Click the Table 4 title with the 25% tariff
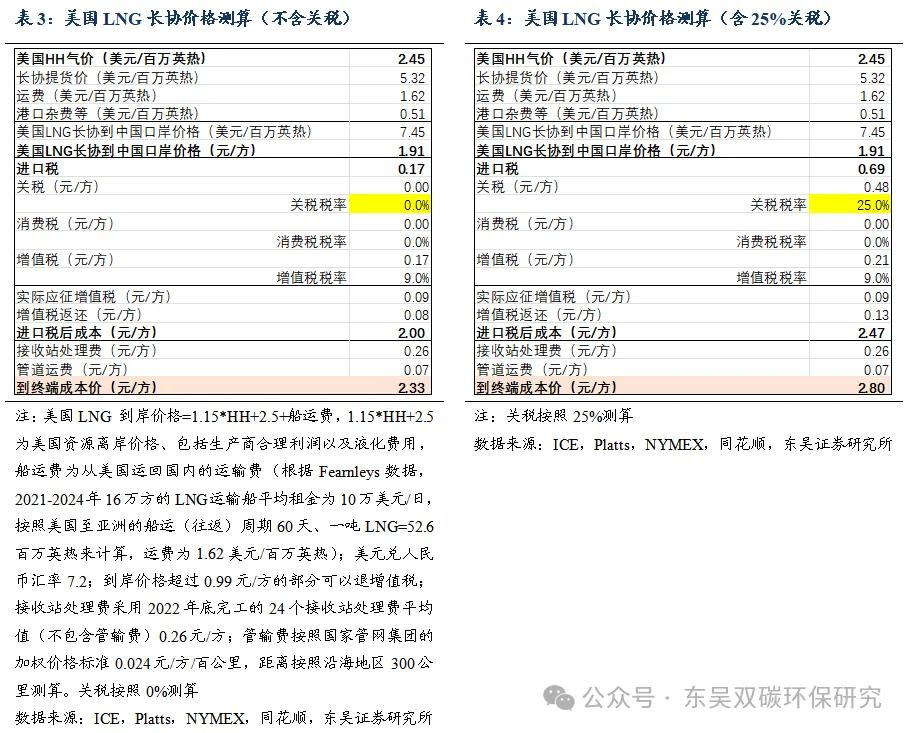 (653, 19)
